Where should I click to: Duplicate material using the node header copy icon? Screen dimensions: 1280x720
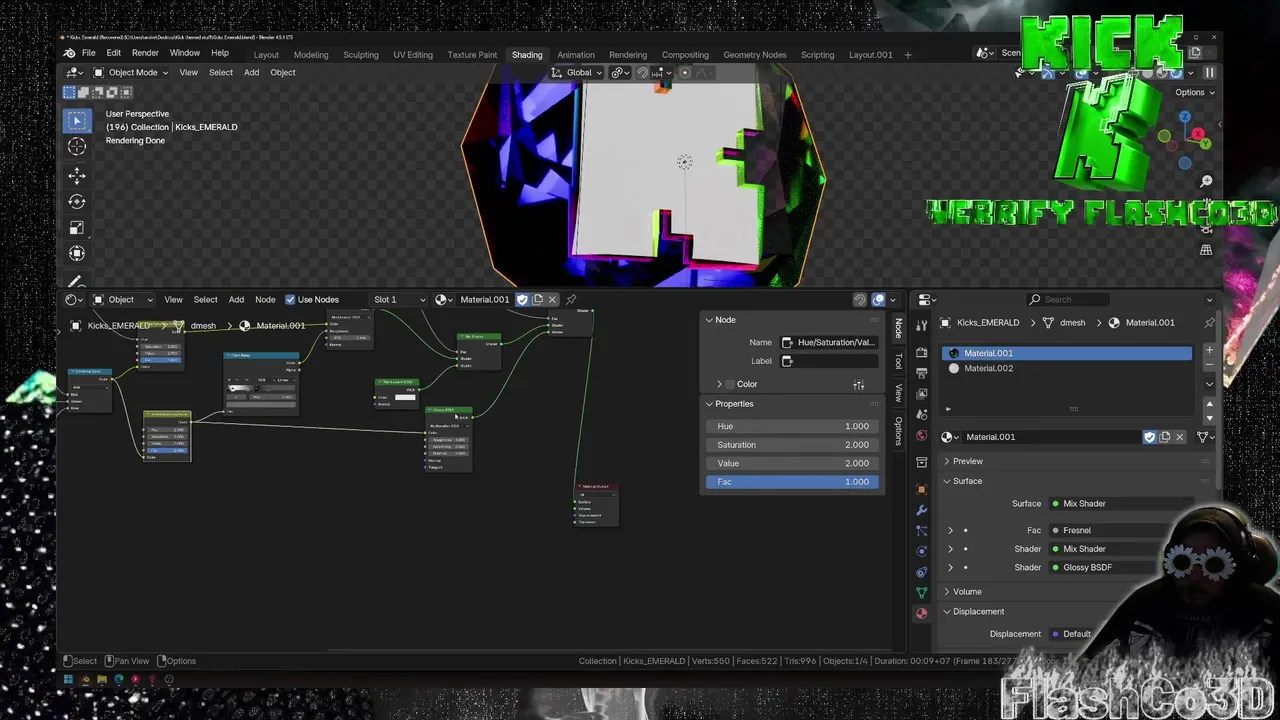coord(537,299)
